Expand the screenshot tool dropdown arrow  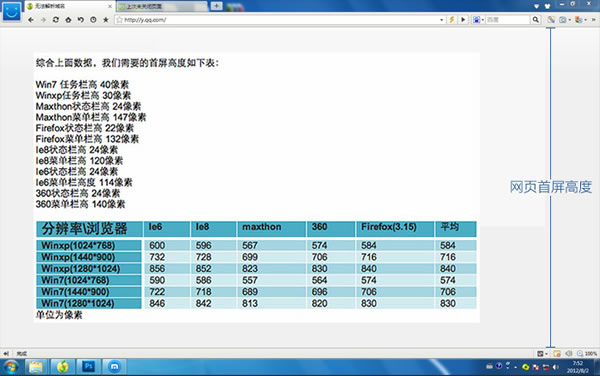coord(570,20)
